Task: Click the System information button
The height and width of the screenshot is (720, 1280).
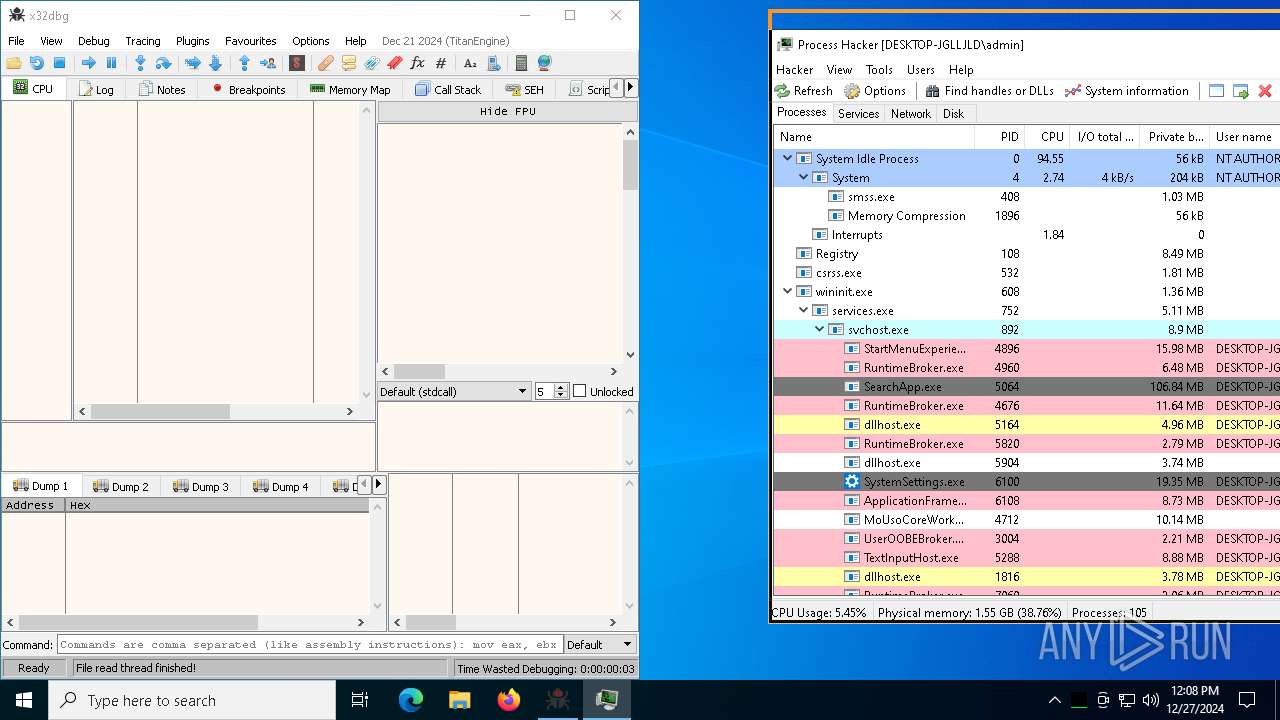Action: tap(1127, 90)
